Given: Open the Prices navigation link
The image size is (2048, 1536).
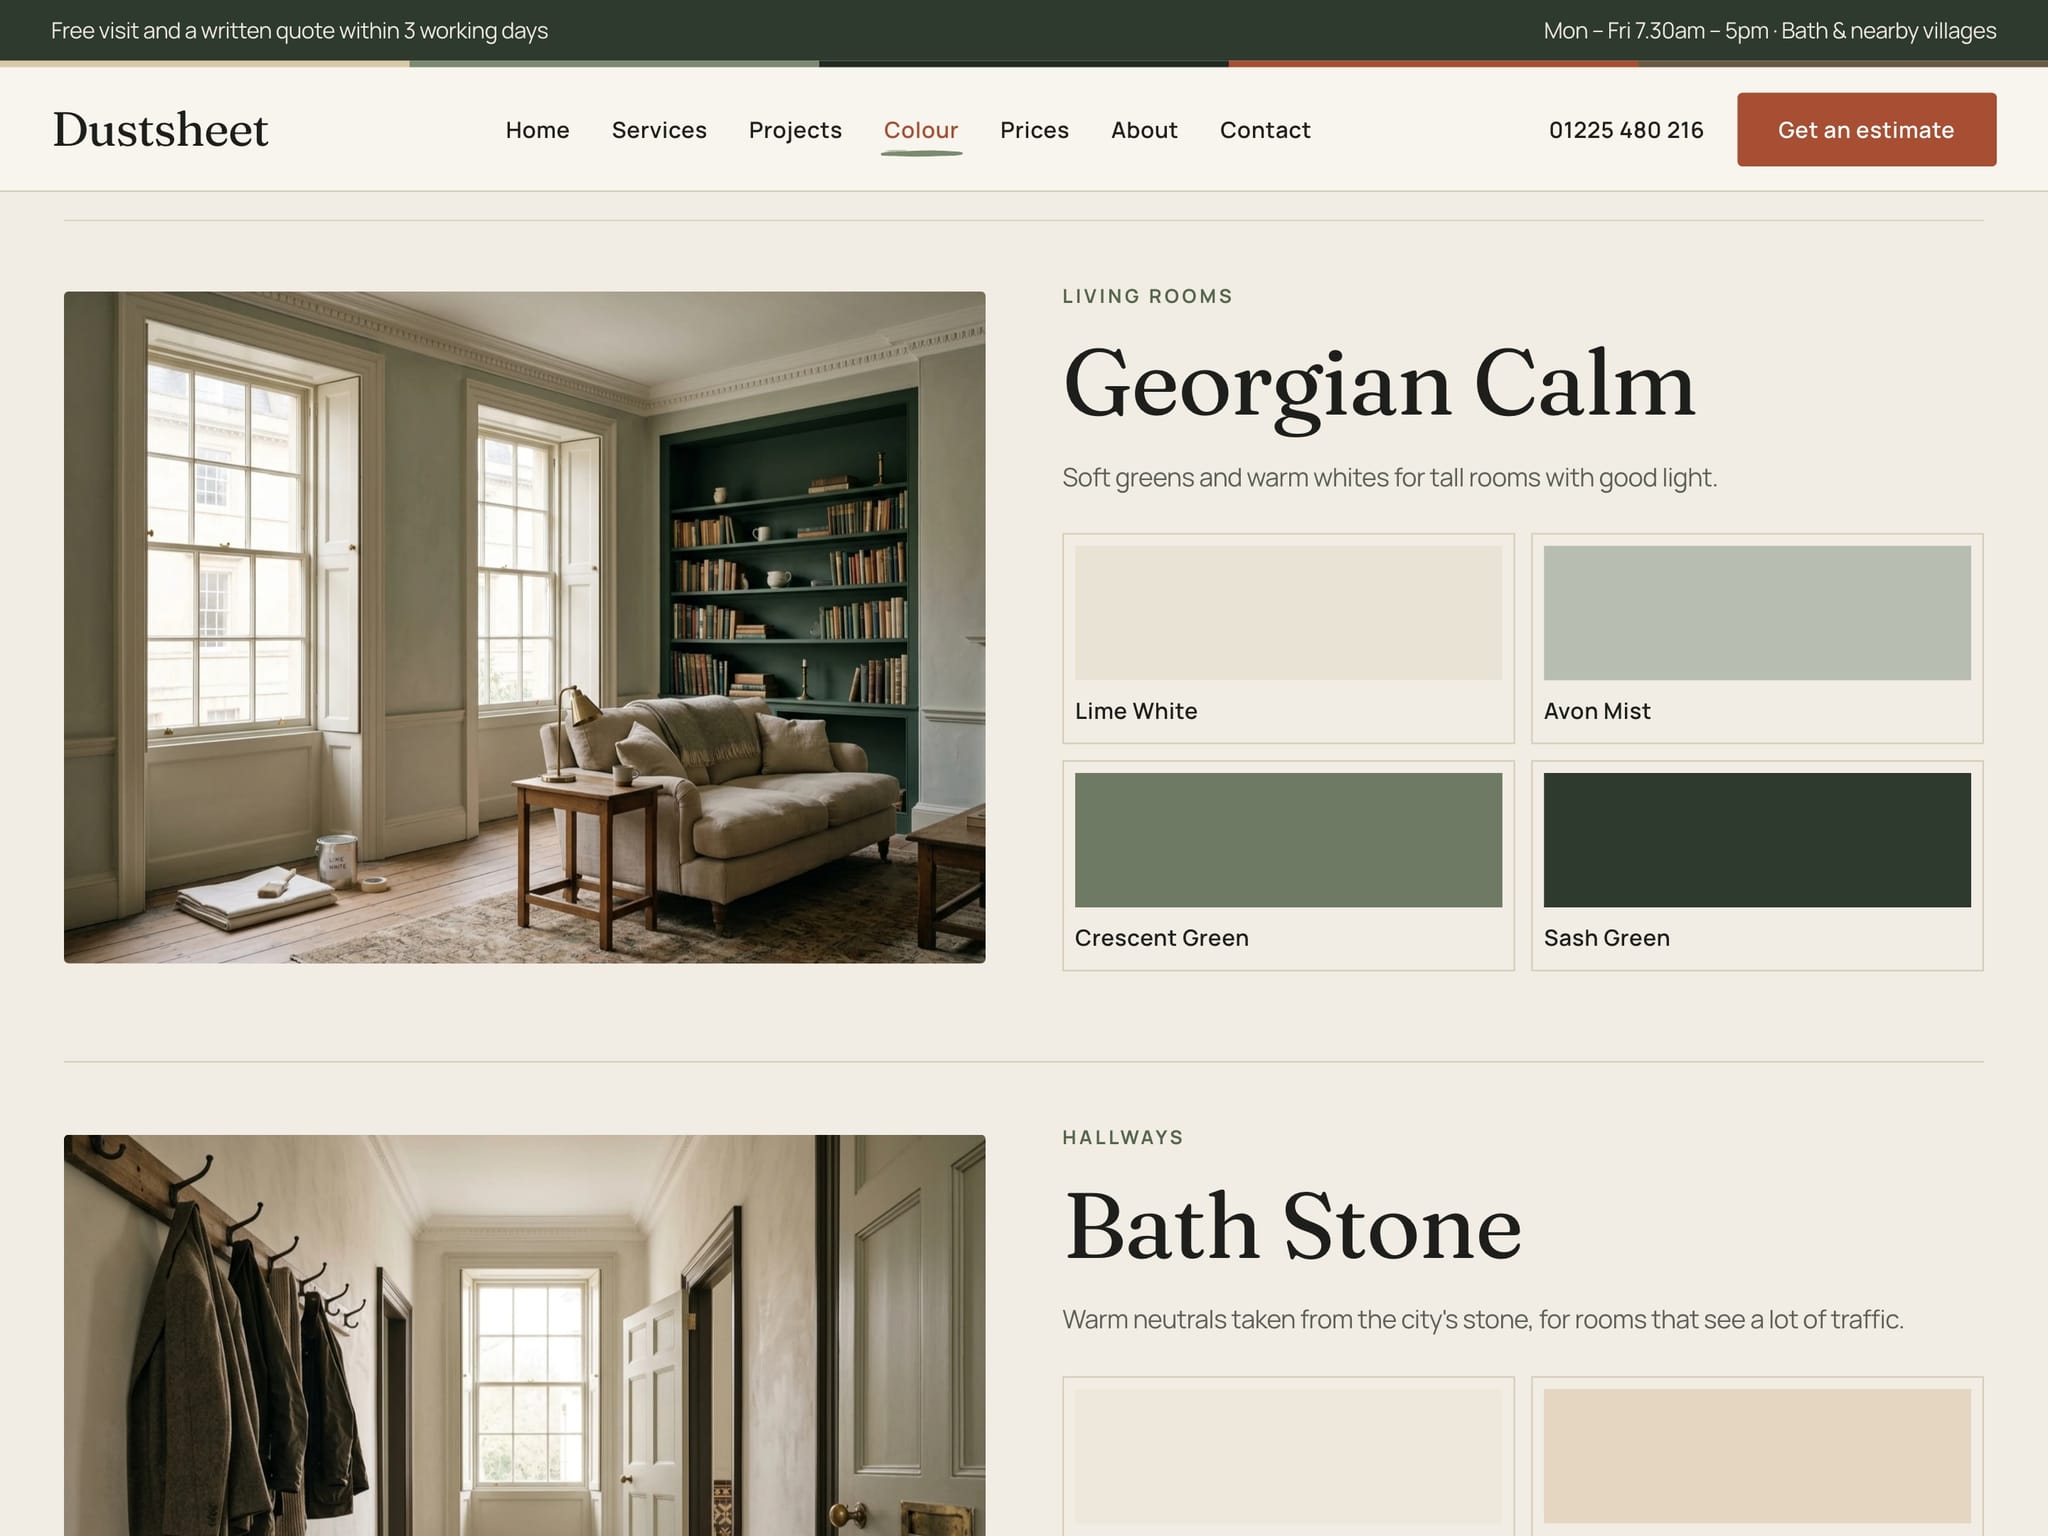Looking at the screenshot, I should (1034, 130).
